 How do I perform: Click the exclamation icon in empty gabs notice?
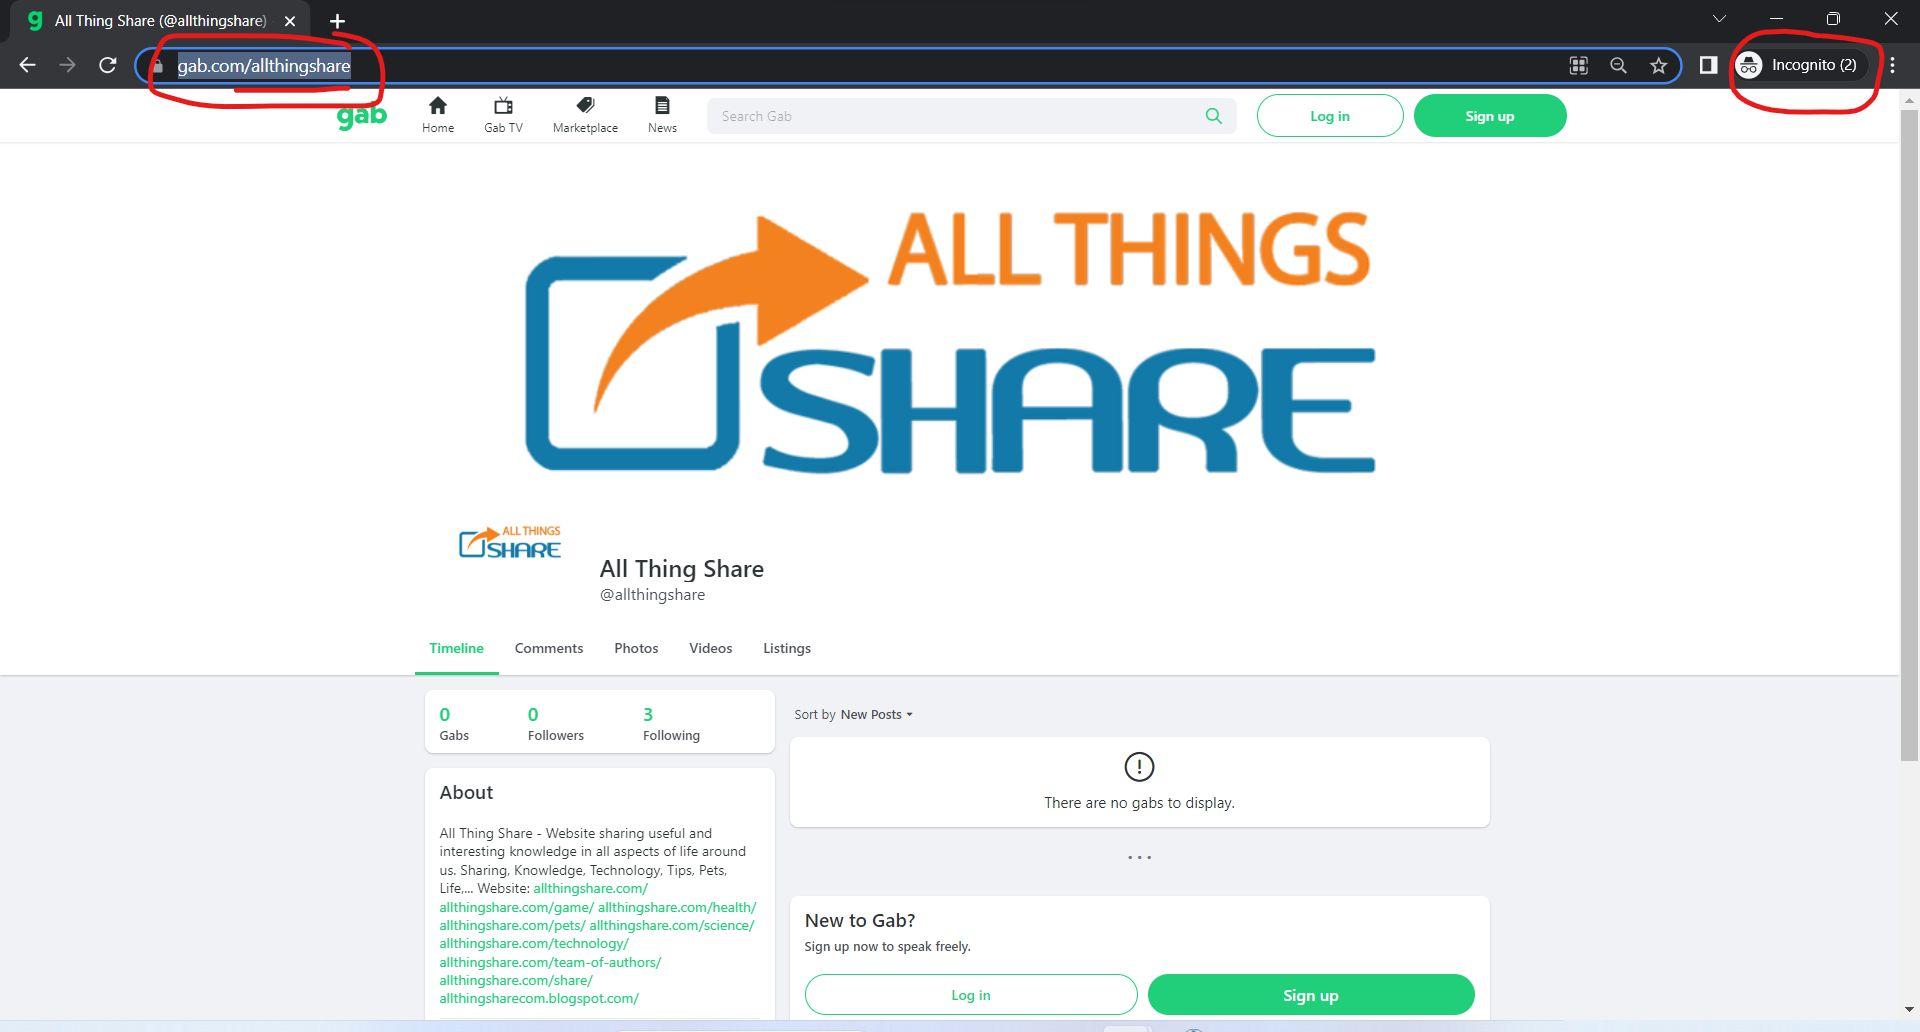click(x=1139, y=767)
